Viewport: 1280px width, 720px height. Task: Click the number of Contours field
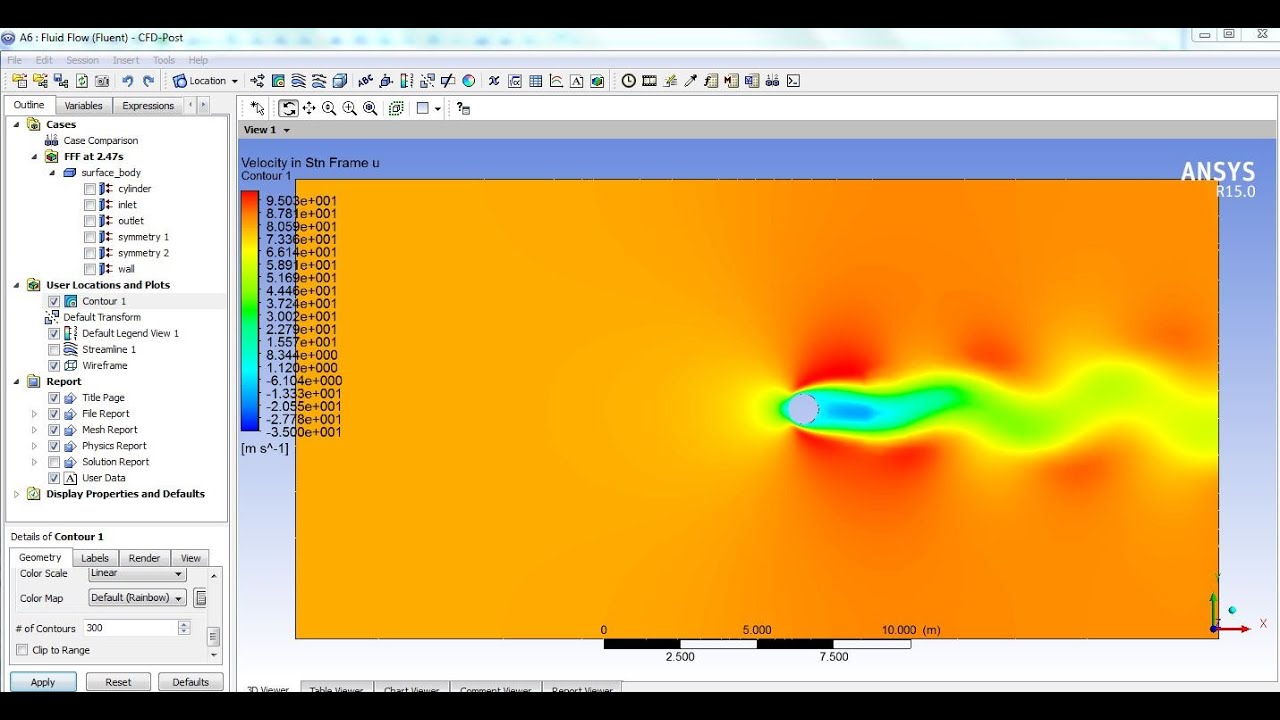point(130,628)
